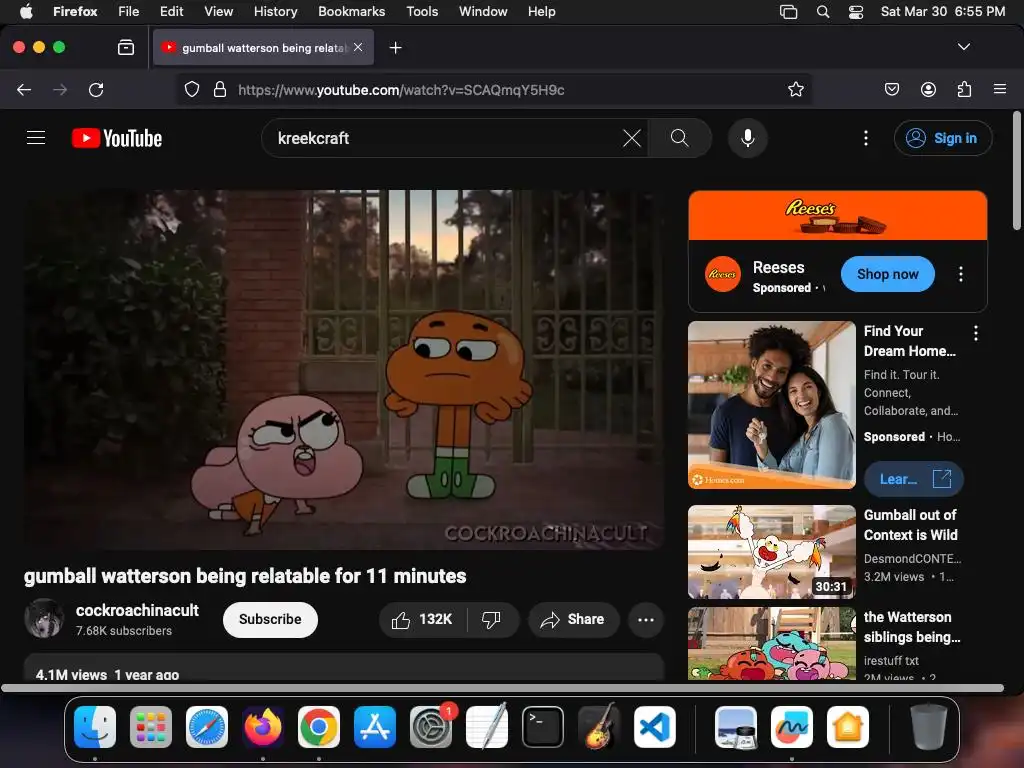This screenshot has width=1024, height=768.
Task: Open cockroachinacult channel avatar
Action: click(44, 618)
